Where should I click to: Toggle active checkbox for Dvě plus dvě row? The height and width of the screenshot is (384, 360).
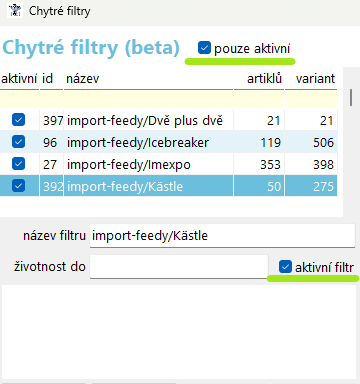18,120
